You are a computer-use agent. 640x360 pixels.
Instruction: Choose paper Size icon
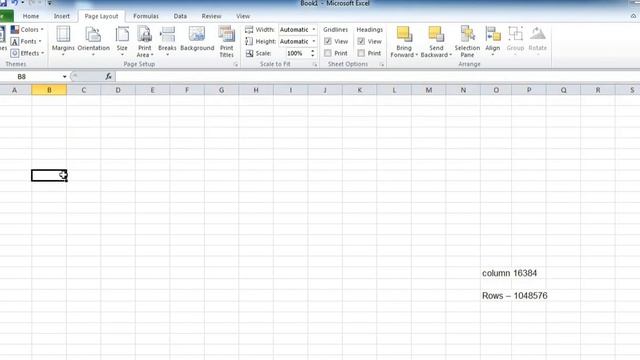[x=122, y=35]
